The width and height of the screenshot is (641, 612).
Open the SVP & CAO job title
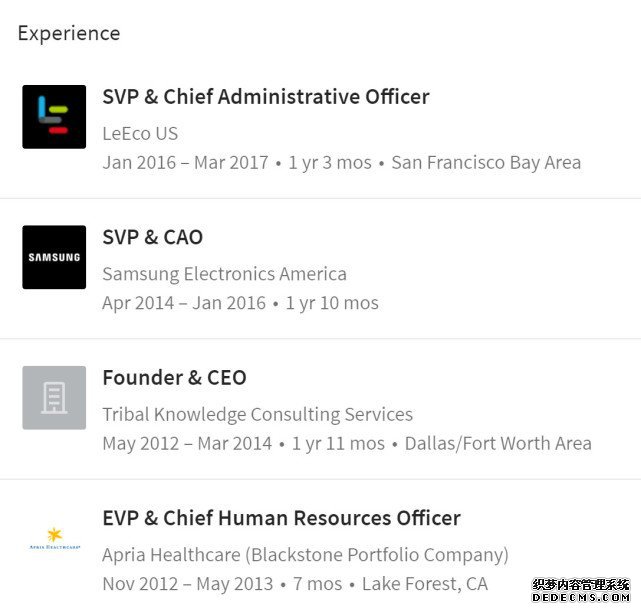(x=152, y=237)
